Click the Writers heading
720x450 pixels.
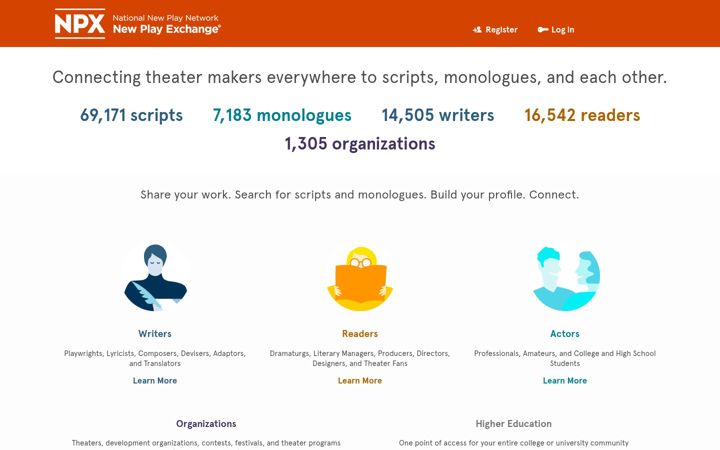coord(155,334)
